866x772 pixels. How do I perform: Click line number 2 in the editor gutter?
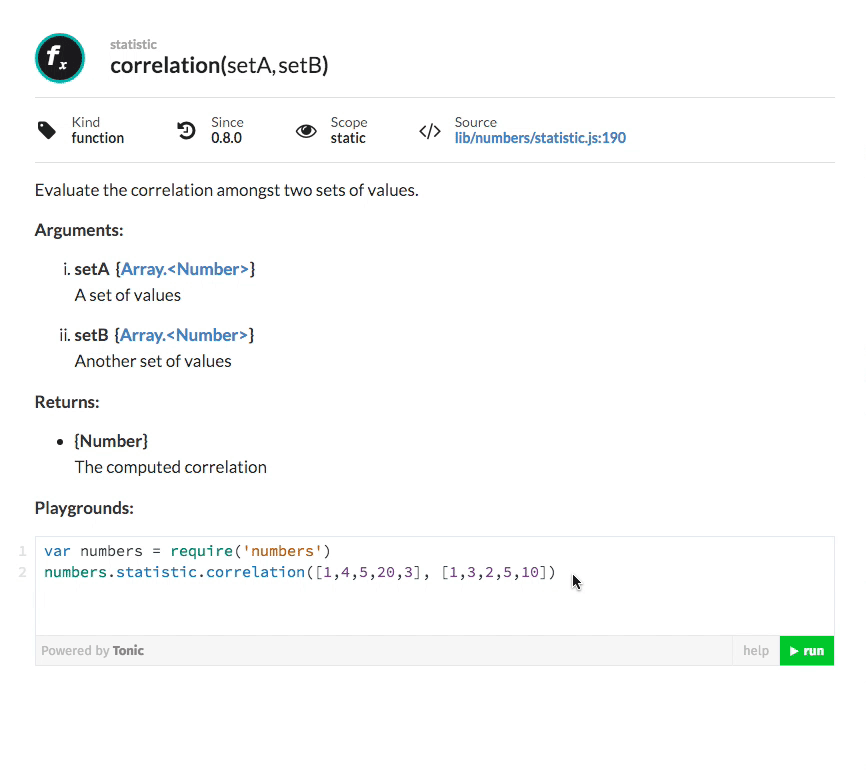coord(22,572)
